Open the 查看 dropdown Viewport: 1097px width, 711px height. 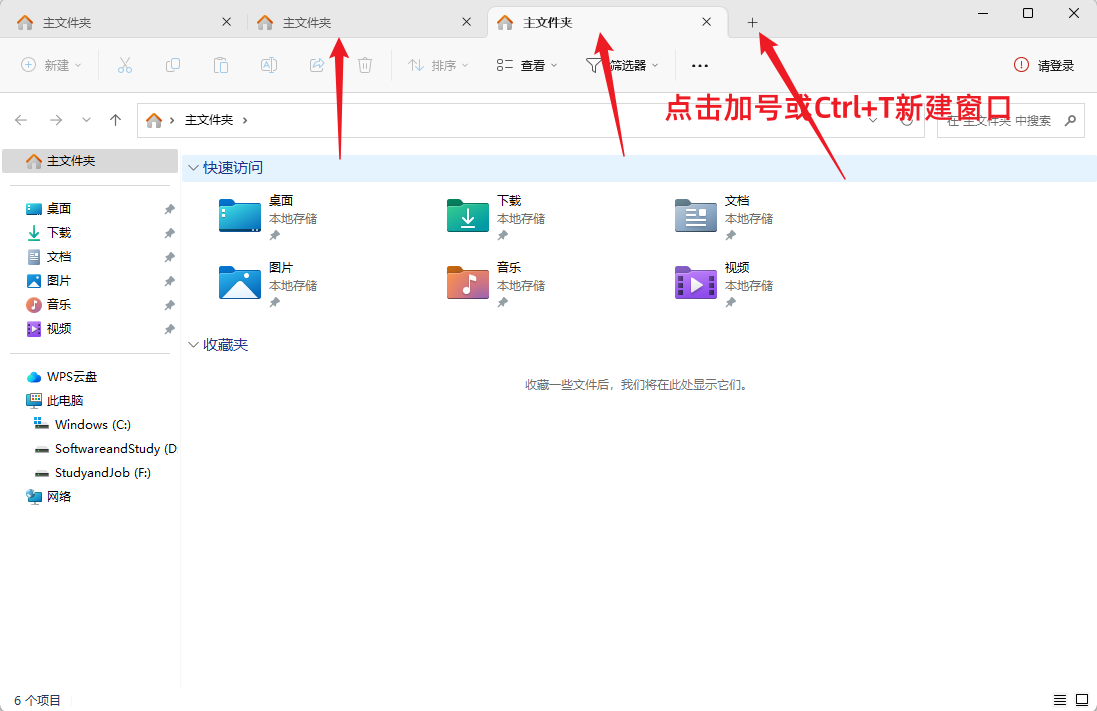coord(526,65)
